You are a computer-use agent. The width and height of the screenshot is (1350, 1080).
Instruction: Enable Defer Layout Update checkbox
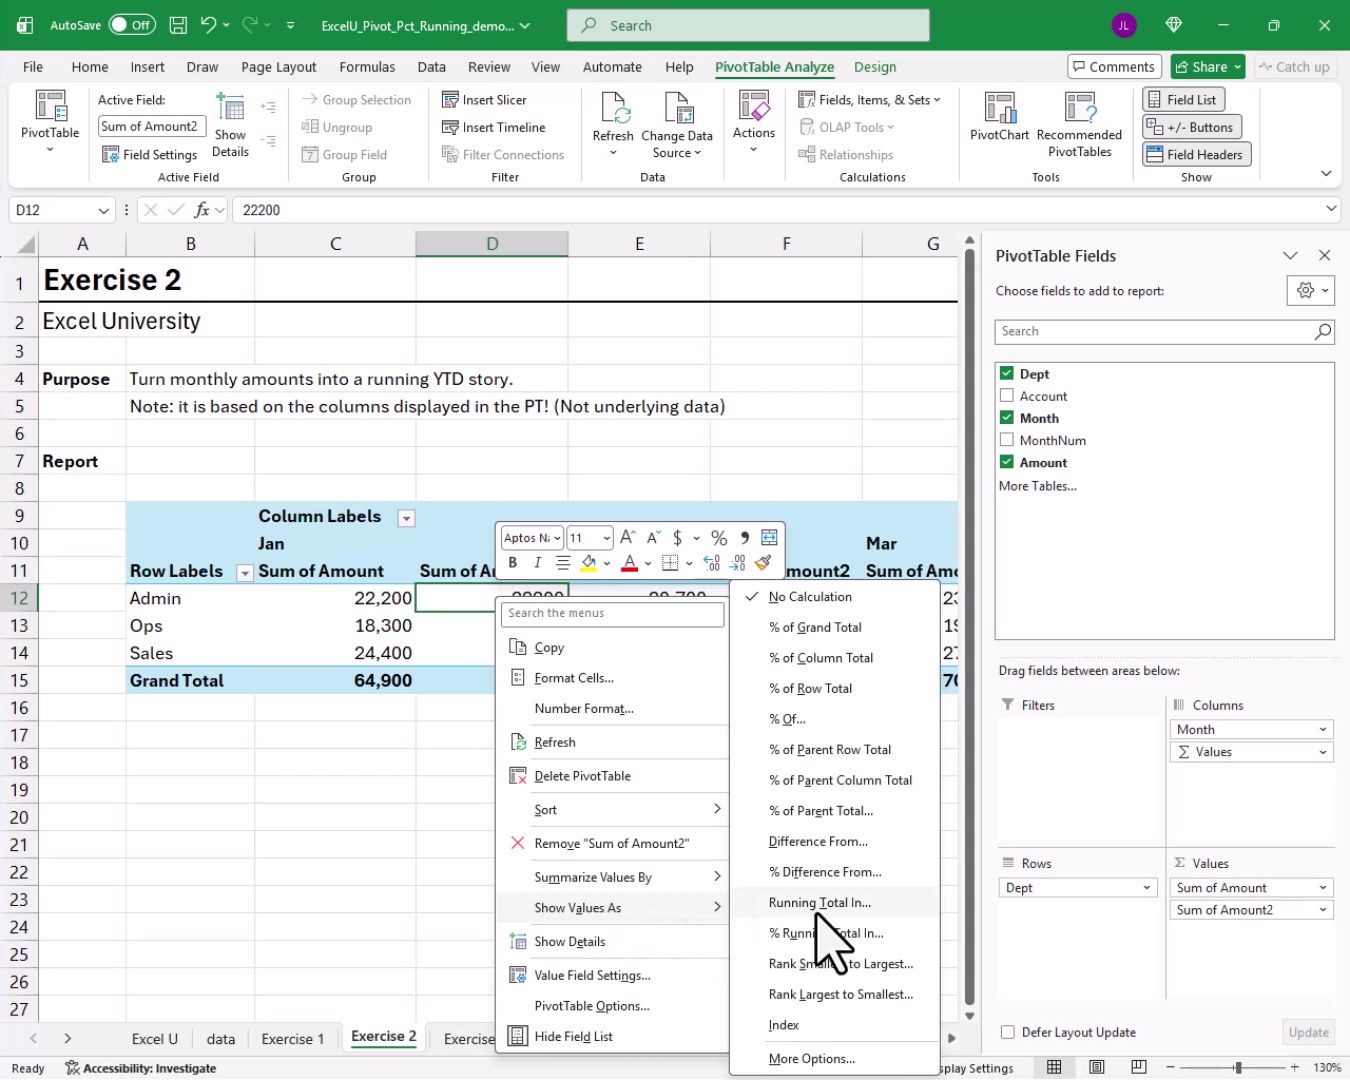1008,1032
